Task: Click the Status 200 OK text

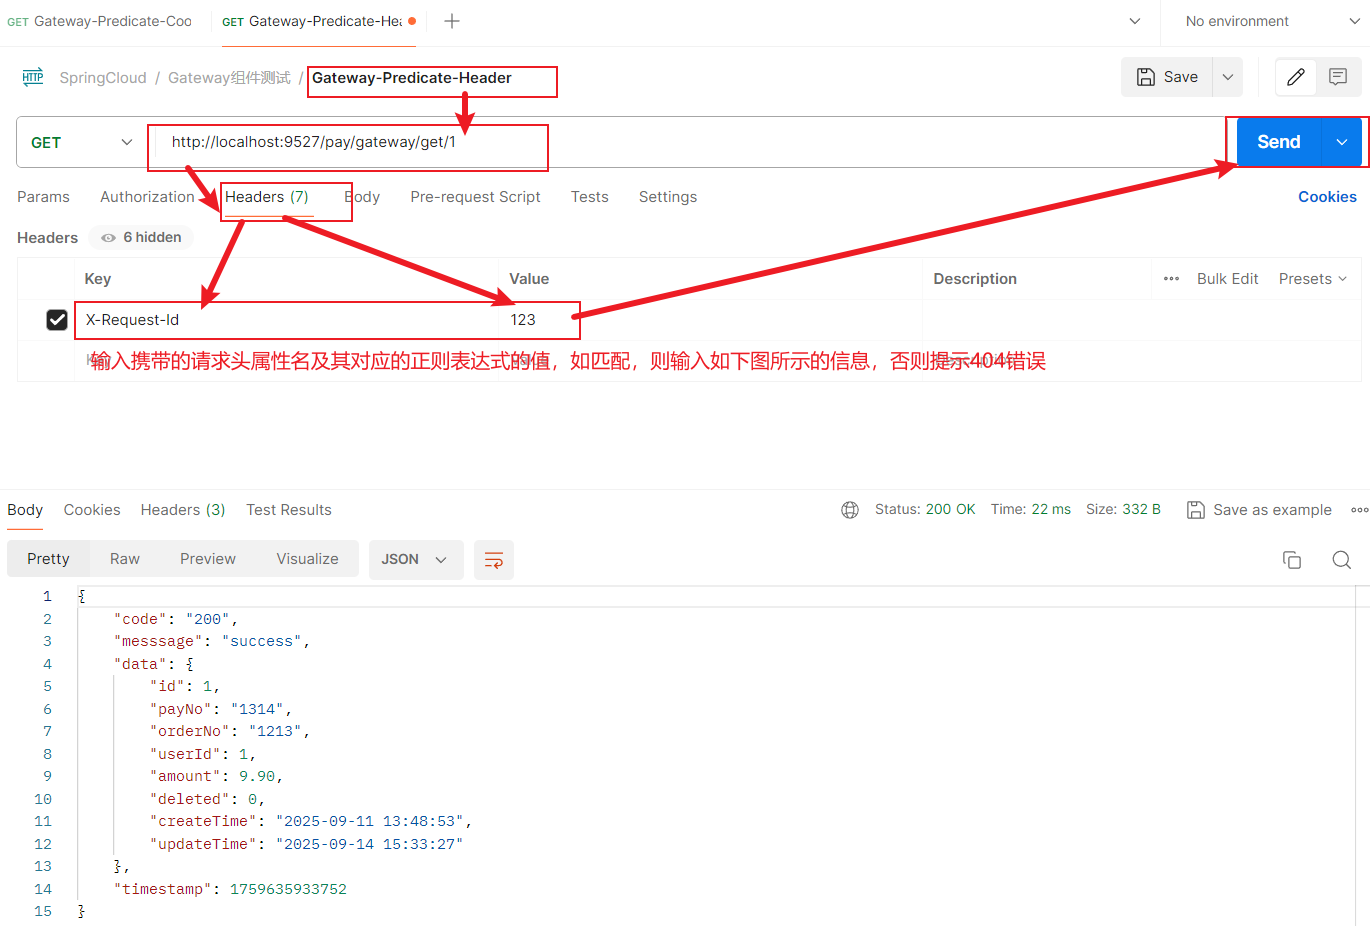Action: [x=925, y=509]
